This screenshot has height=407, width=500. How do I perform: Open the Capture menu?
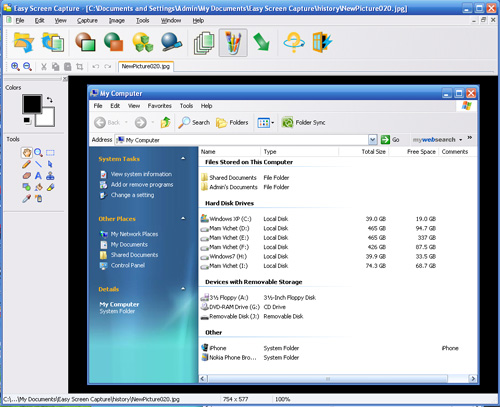click(87, 20)
